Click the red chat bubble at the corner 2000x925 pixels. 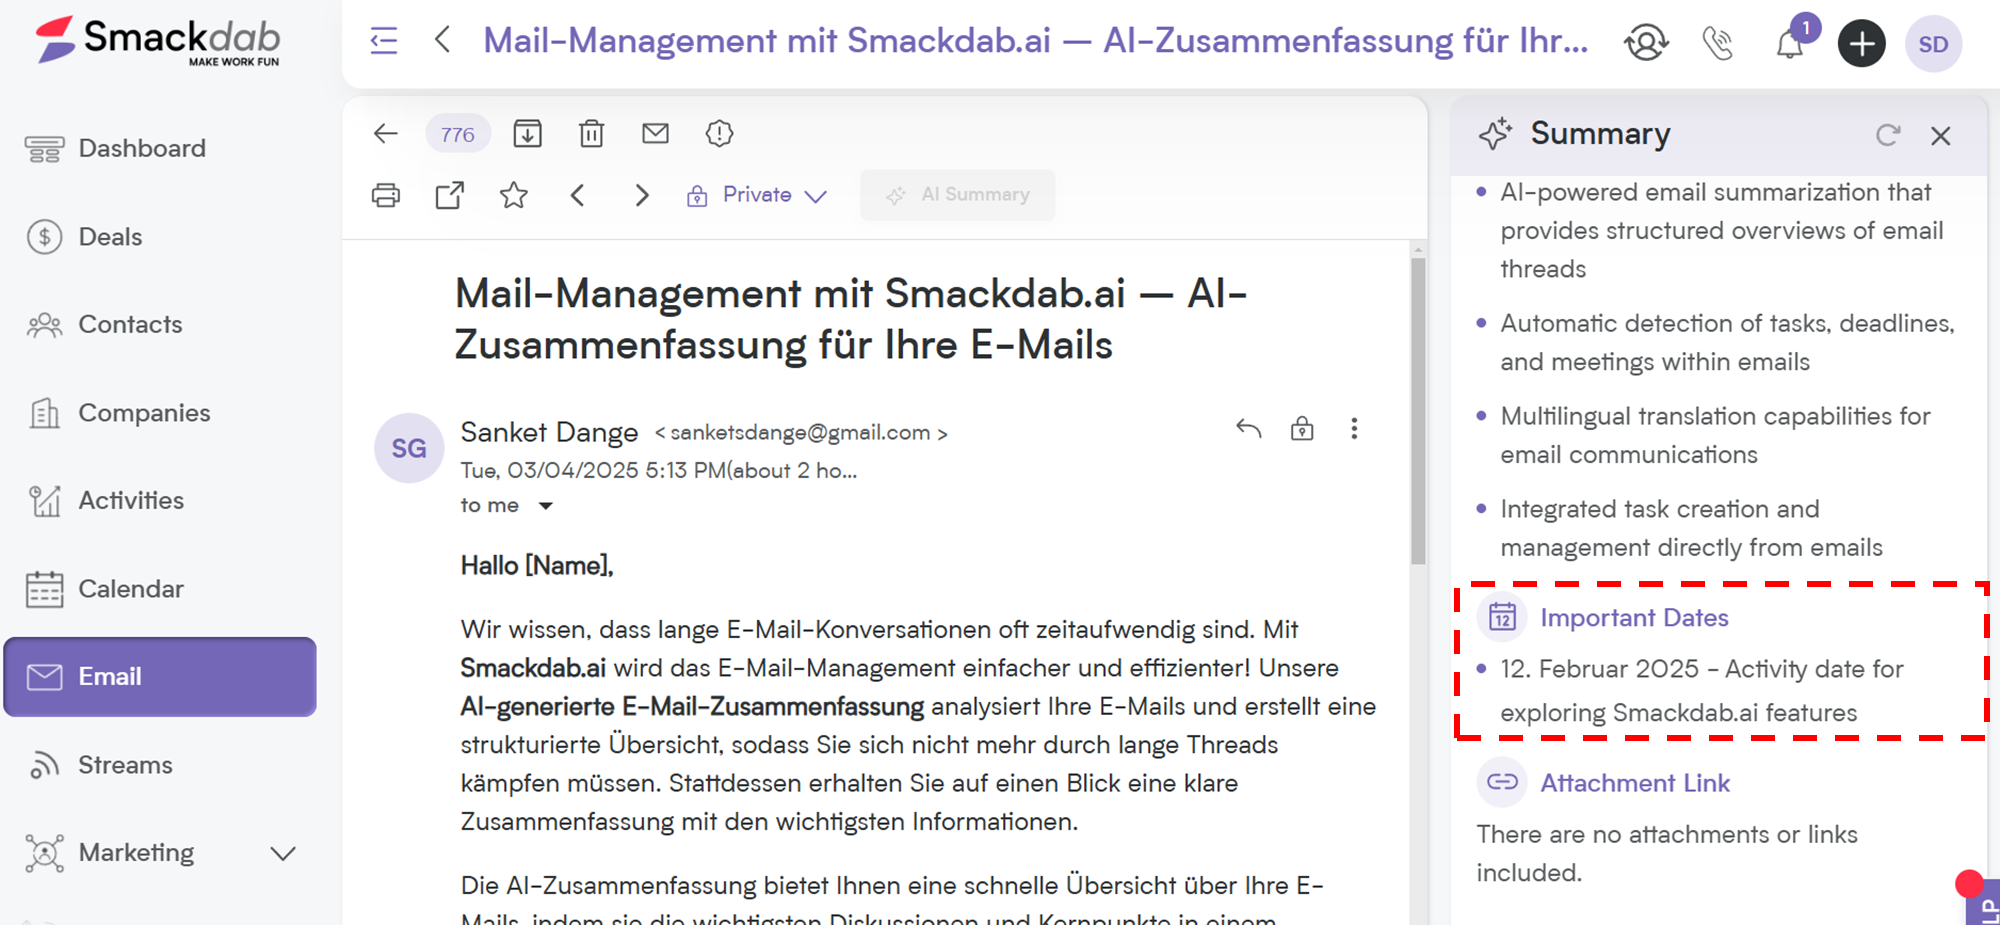[1969, 883]
